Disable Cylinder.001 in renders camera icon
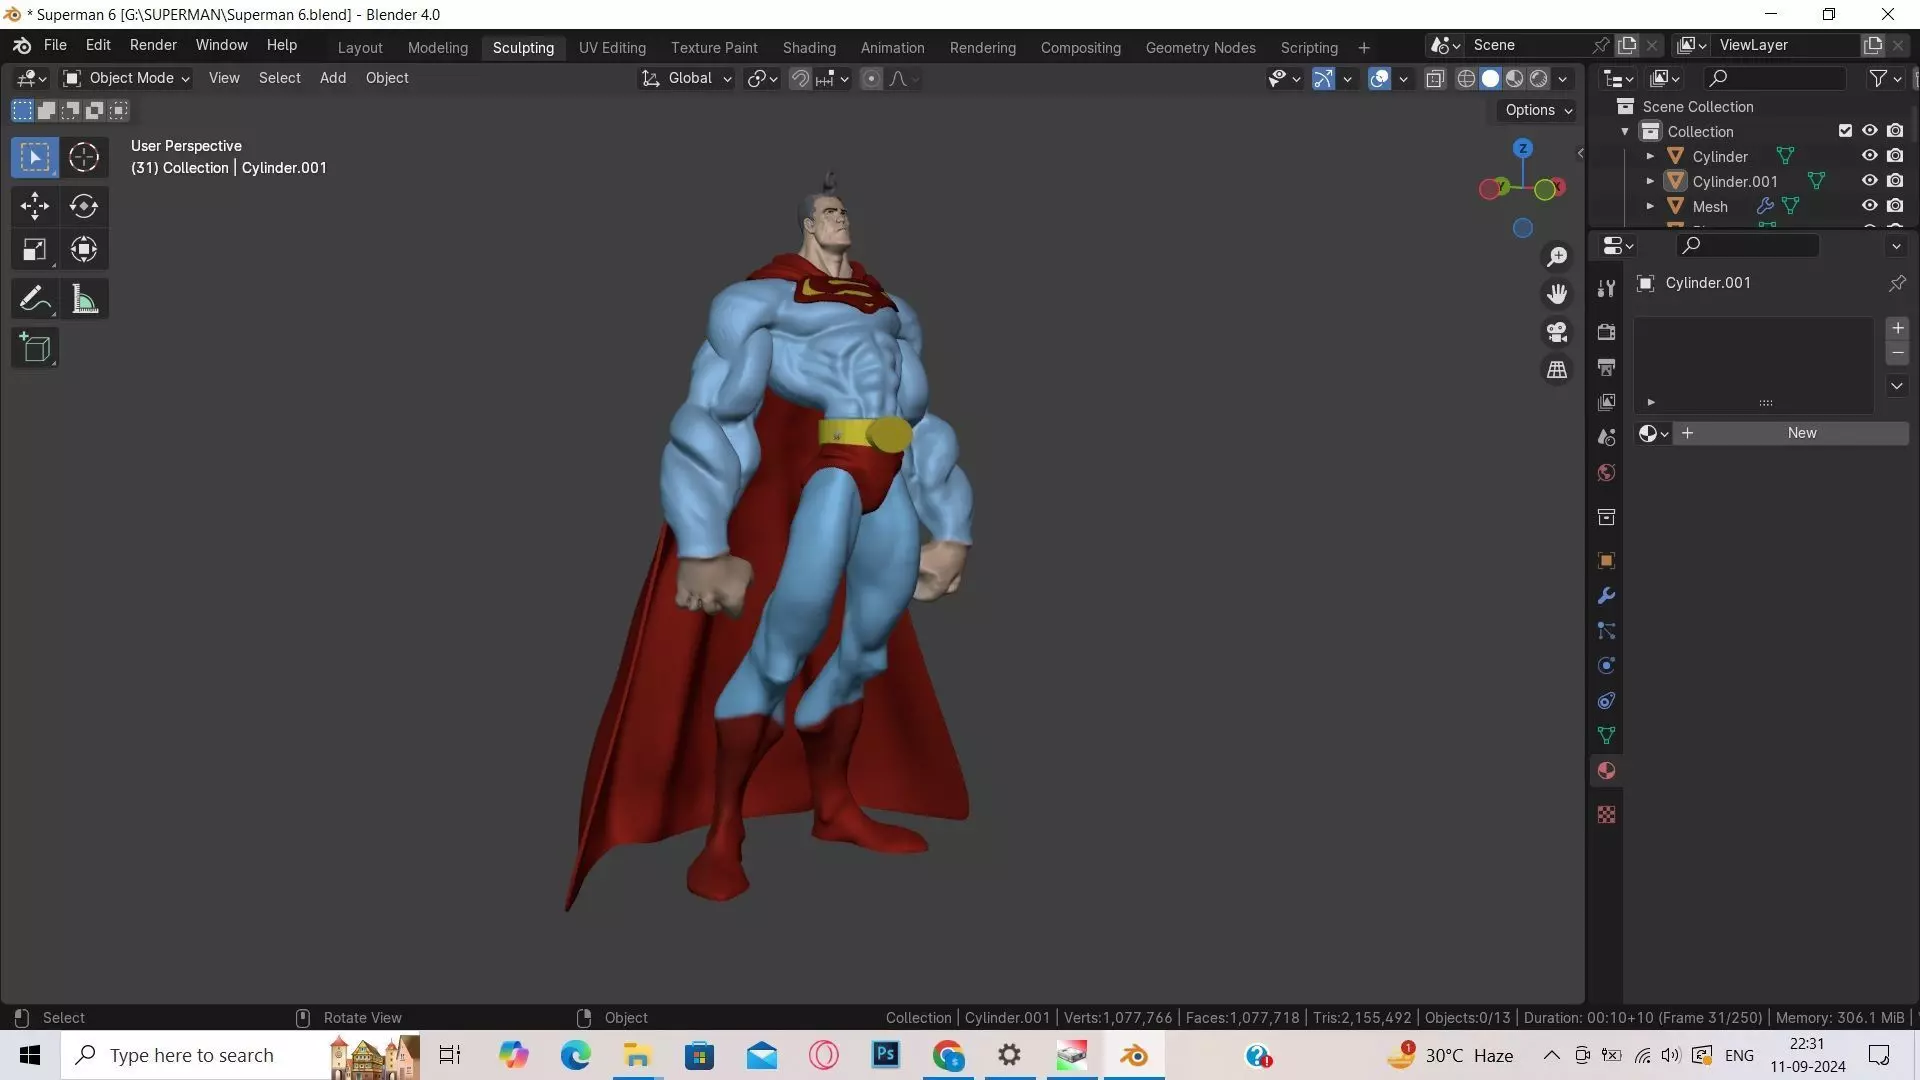1920x1080 pixels. (1895, 181)
